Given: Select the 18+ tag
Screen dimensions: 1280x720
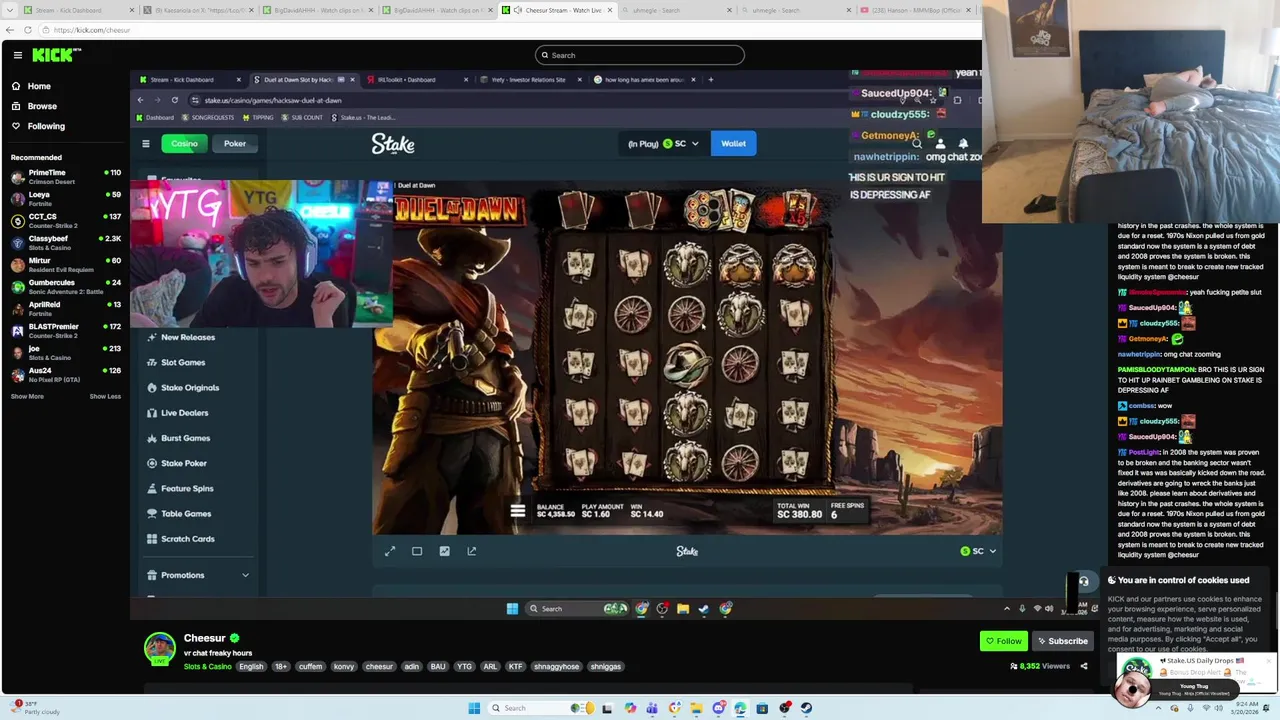Looking at the screenshot, I should coord(280,666).
